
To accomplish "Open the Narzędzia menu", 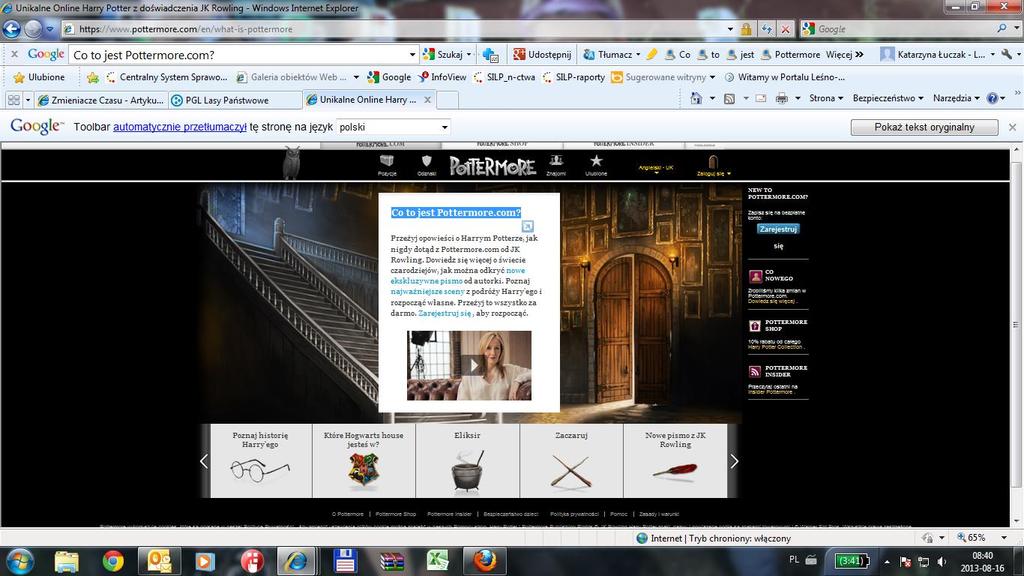I will click(x=956, y=98).
